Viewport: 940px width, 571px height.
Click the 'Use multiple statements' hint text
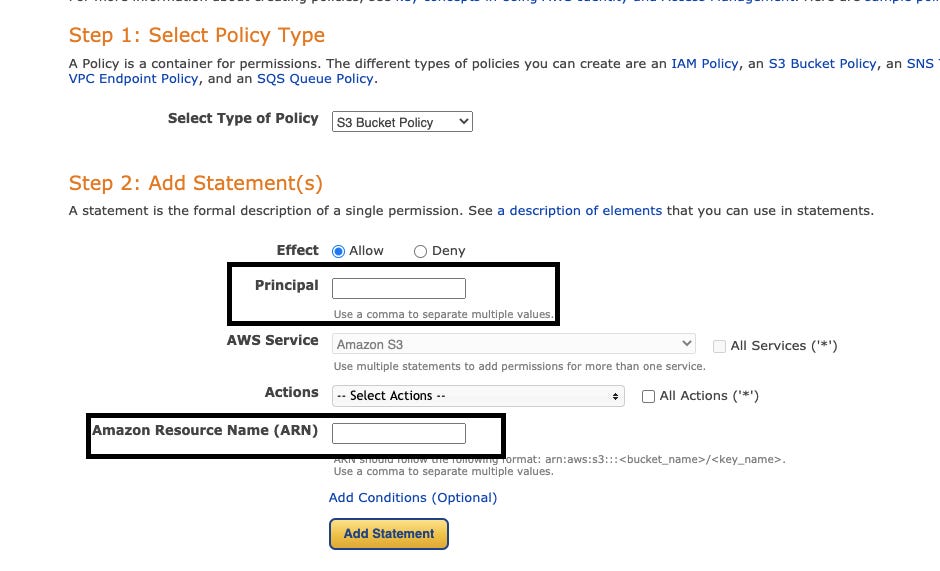point(520,366)
